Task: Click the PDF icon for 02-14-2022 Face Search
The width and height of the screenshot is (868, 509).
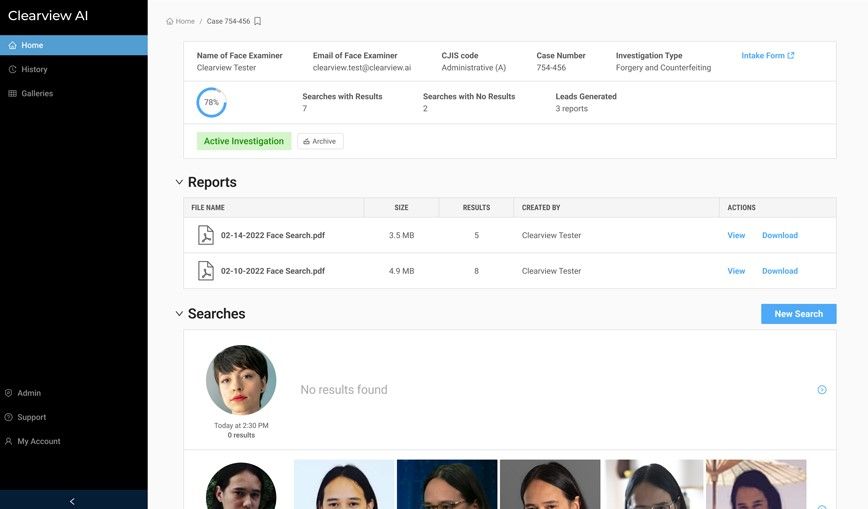Action: coord(206,235)
